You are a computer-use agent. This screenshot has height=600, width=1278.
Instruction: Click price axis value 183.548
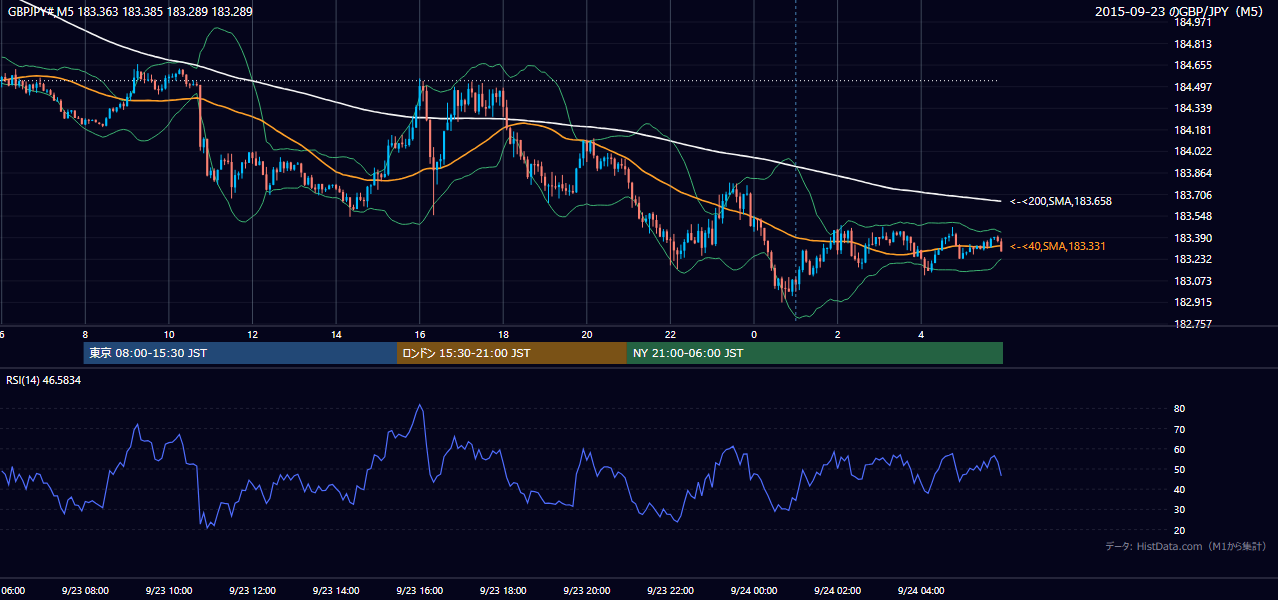click(1194, 216)
